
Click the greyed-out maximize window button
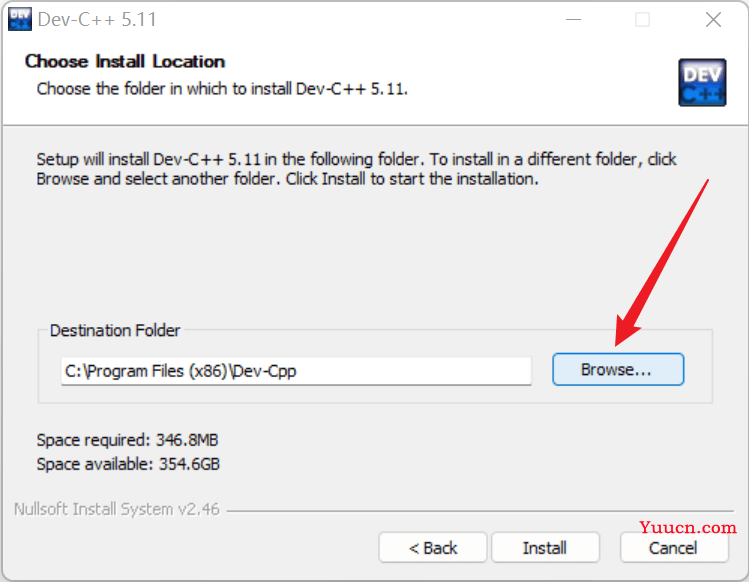[642, 20]
